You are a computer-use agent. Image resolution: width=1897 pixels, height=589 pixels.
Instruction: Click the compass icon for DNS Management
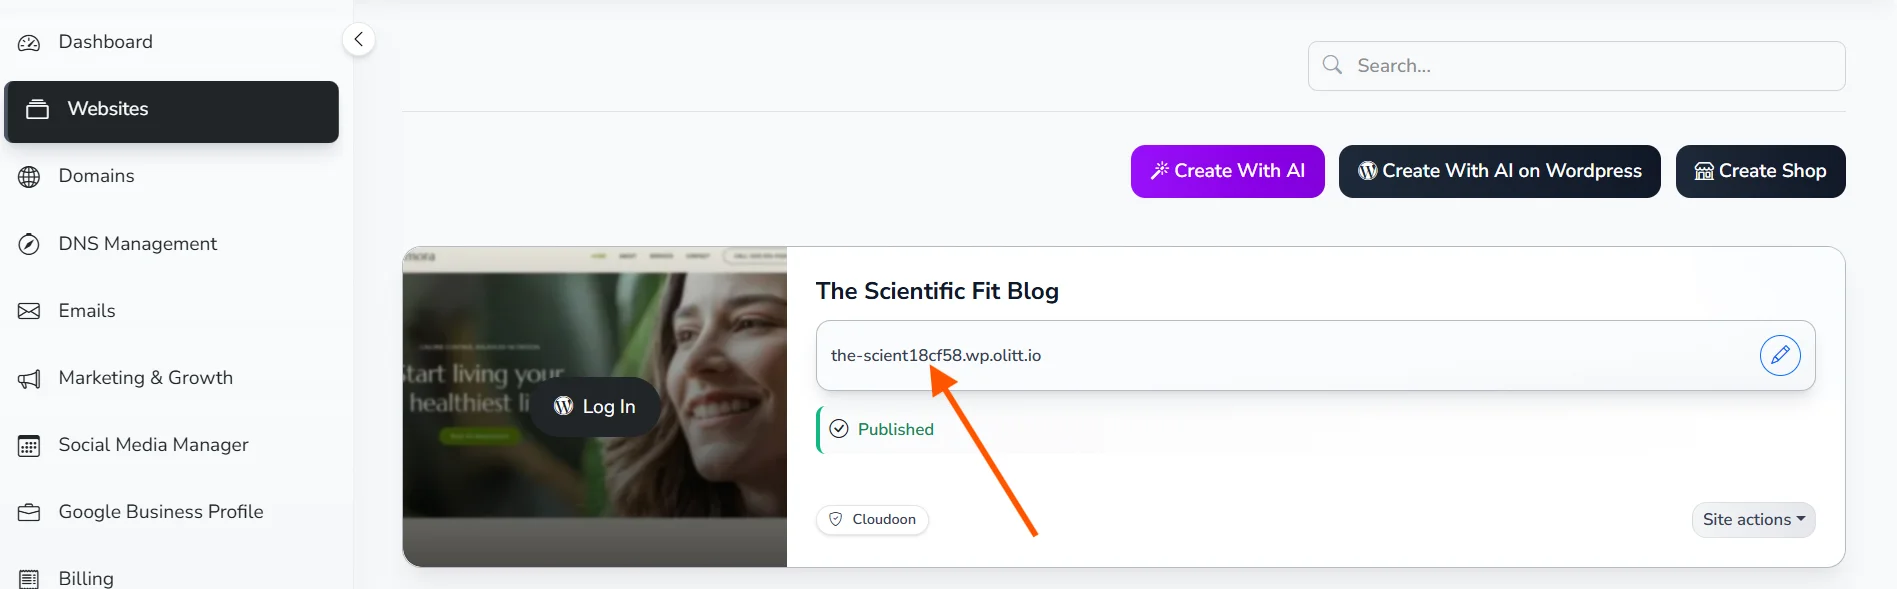29,244
